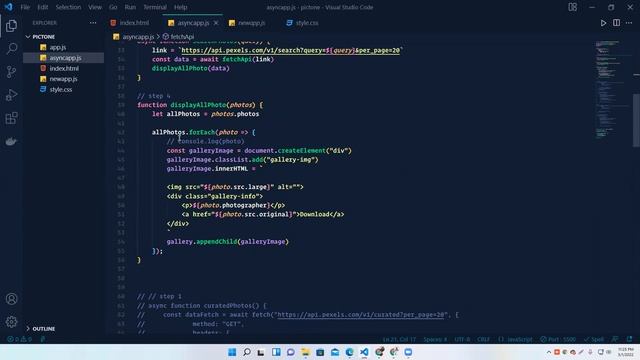Open the Docker view in activity bar
Screen dimensions: 640x360
point(11,141)
